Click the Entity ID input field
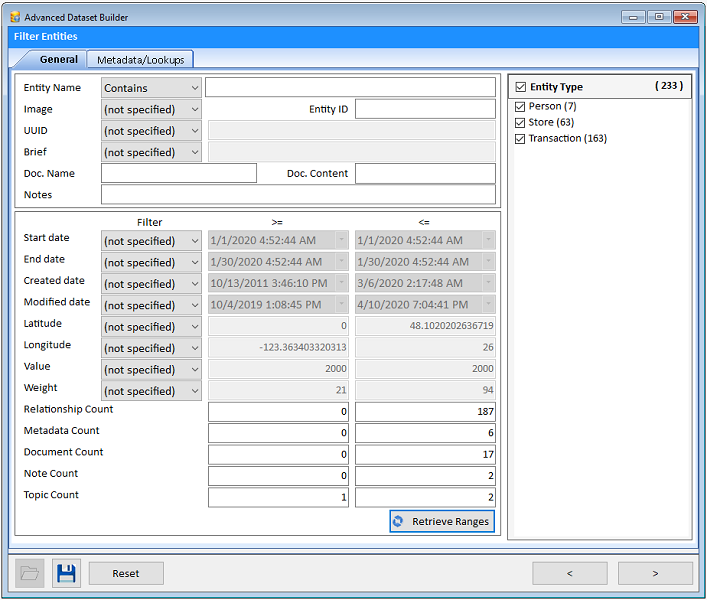Viewport: 707px width, 600px height. [x=425, y=109]
